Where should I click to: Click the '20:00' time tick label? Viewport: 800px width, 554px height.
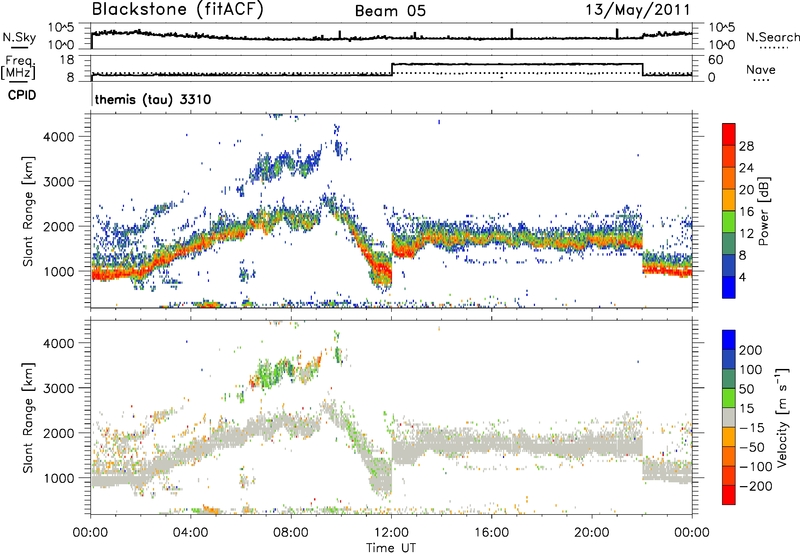(x=591, y=533)
